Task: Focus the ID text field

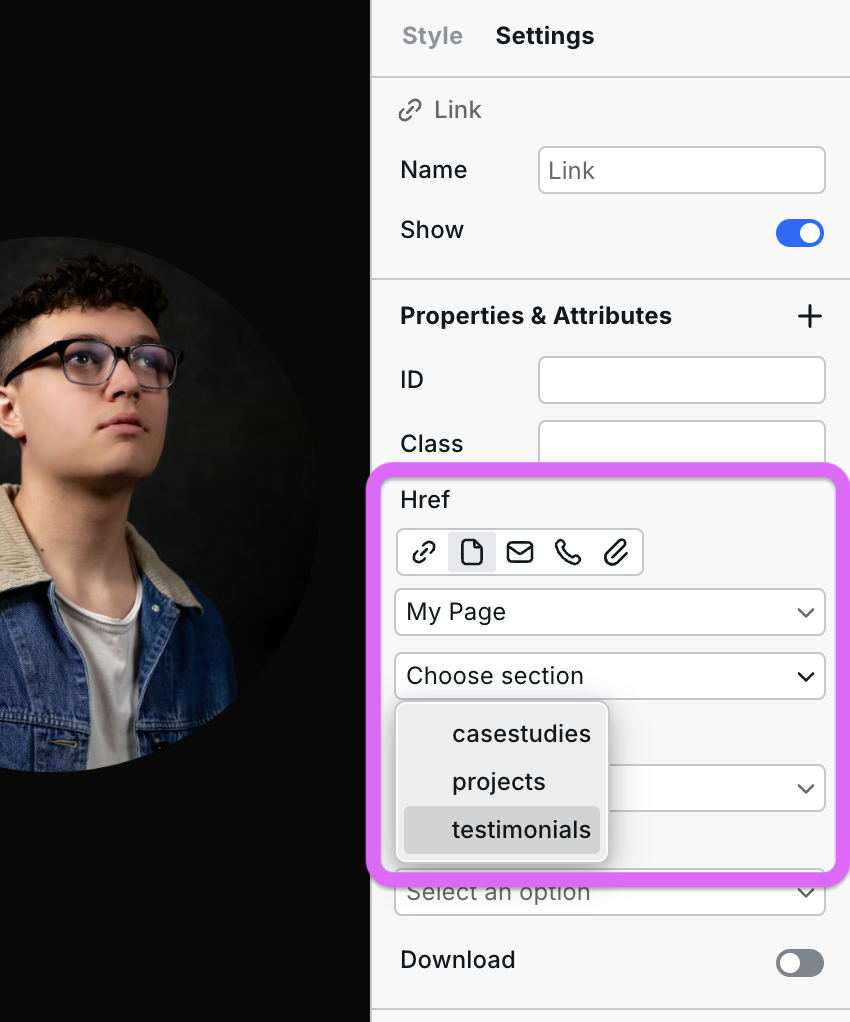Action: [681, 380]
